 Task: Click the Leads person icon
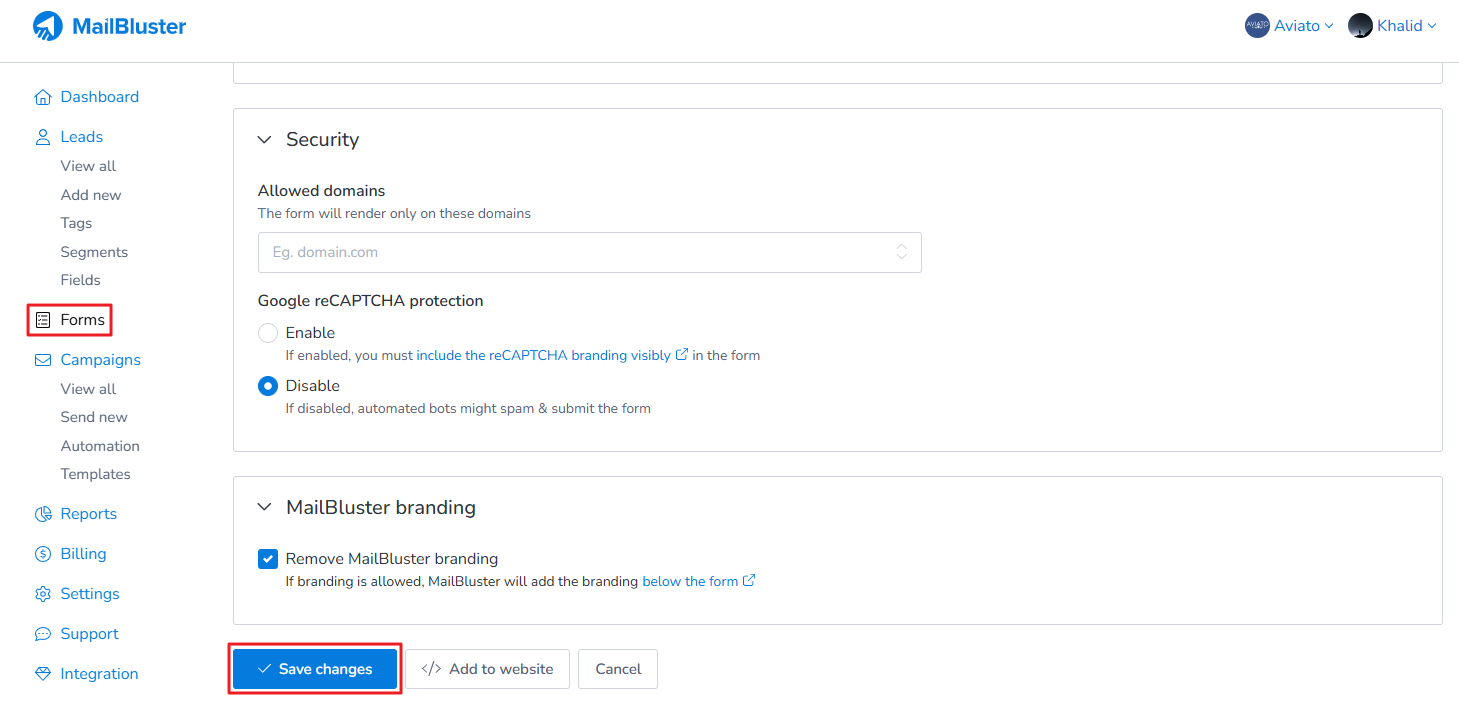43,137
